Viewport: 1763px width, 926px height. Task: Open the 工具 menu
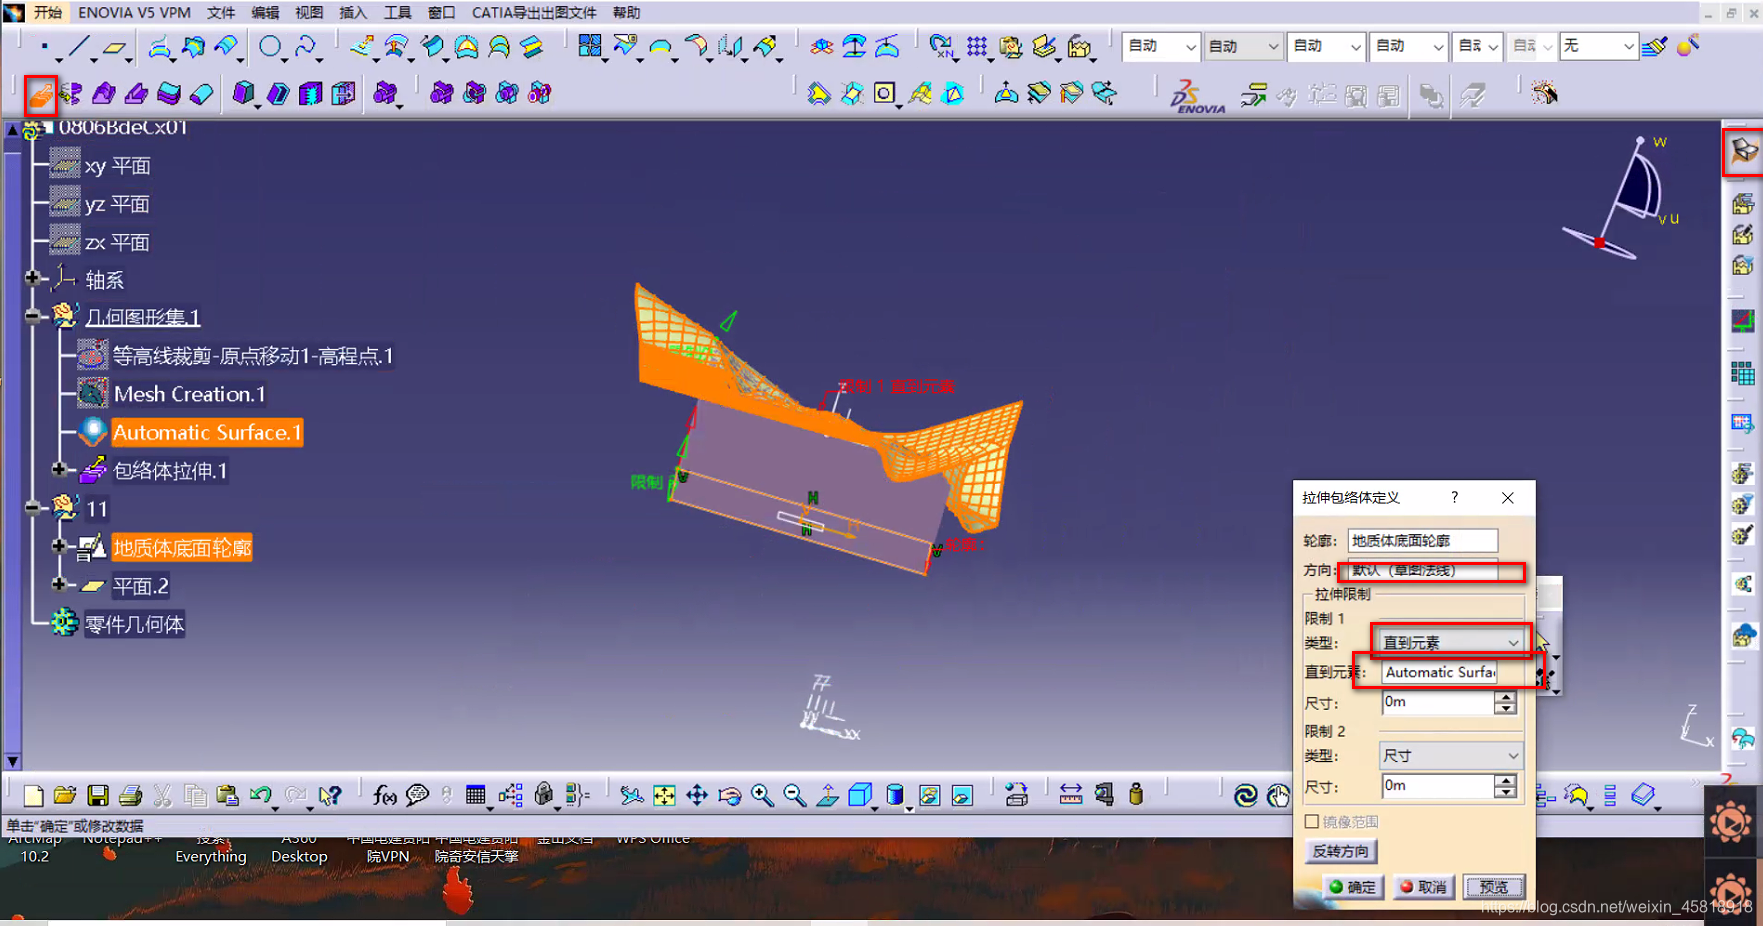tap(398, 13)
